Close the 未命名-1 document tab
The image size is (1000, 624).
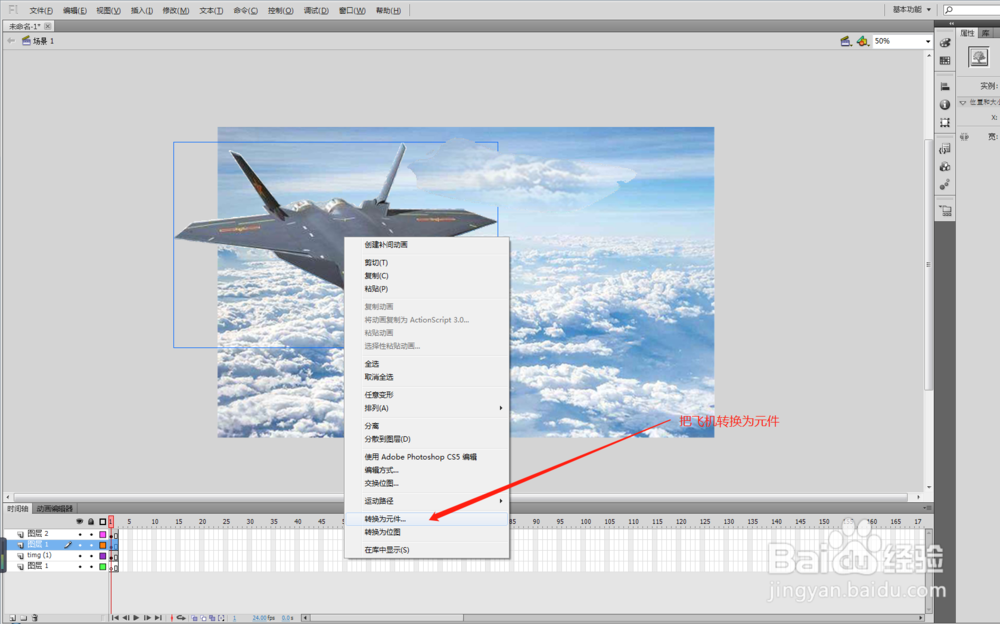(x=48, y=26)
